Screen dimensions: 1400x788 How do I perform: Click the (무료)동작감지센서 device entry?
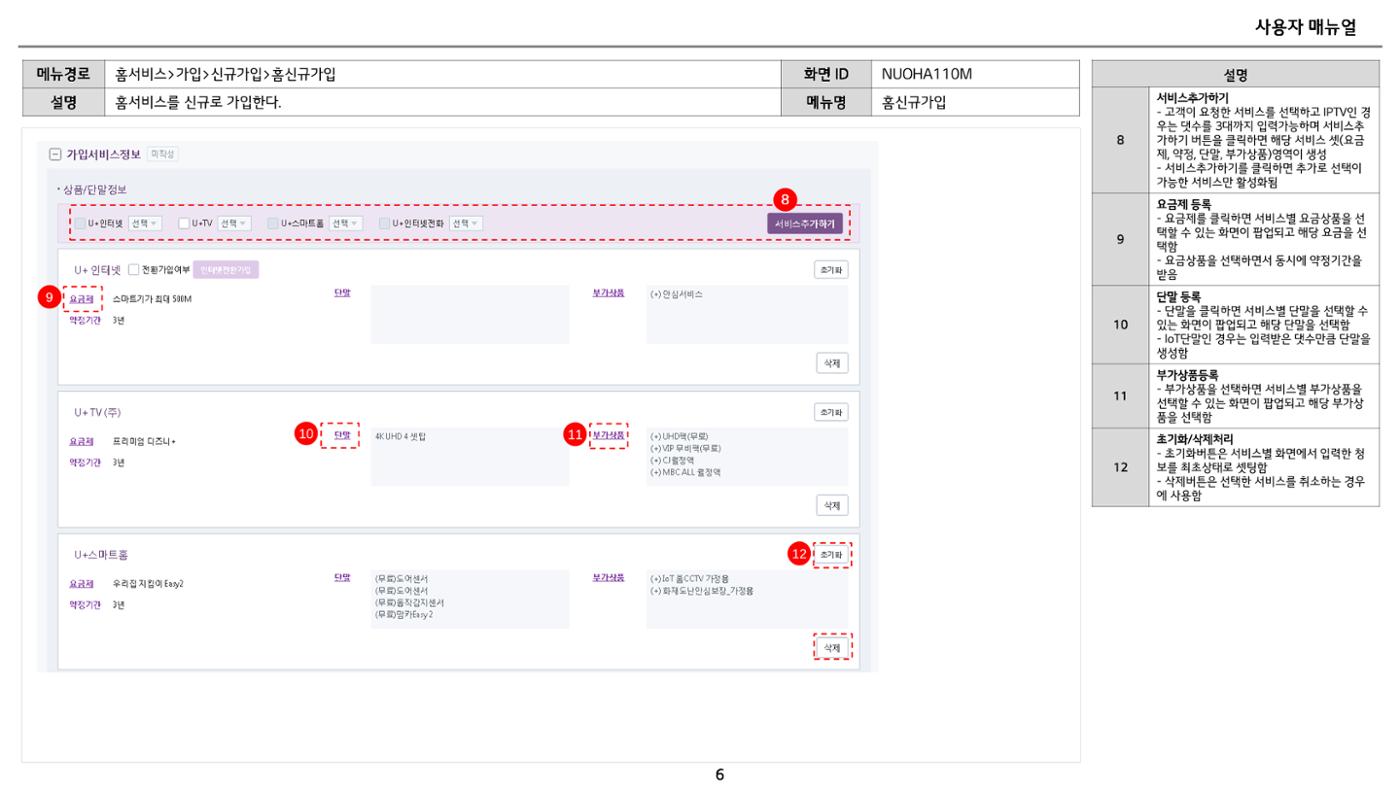(409, 603)
